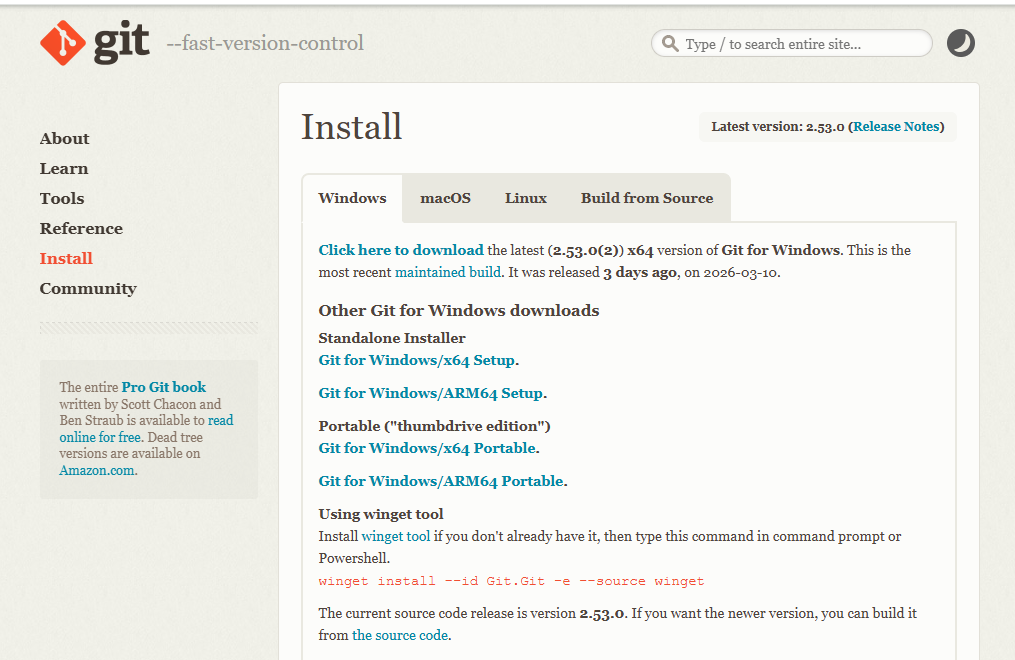Download Git for Windows/ARM64 Setup
1015x660 pixels.
[430, 393]
